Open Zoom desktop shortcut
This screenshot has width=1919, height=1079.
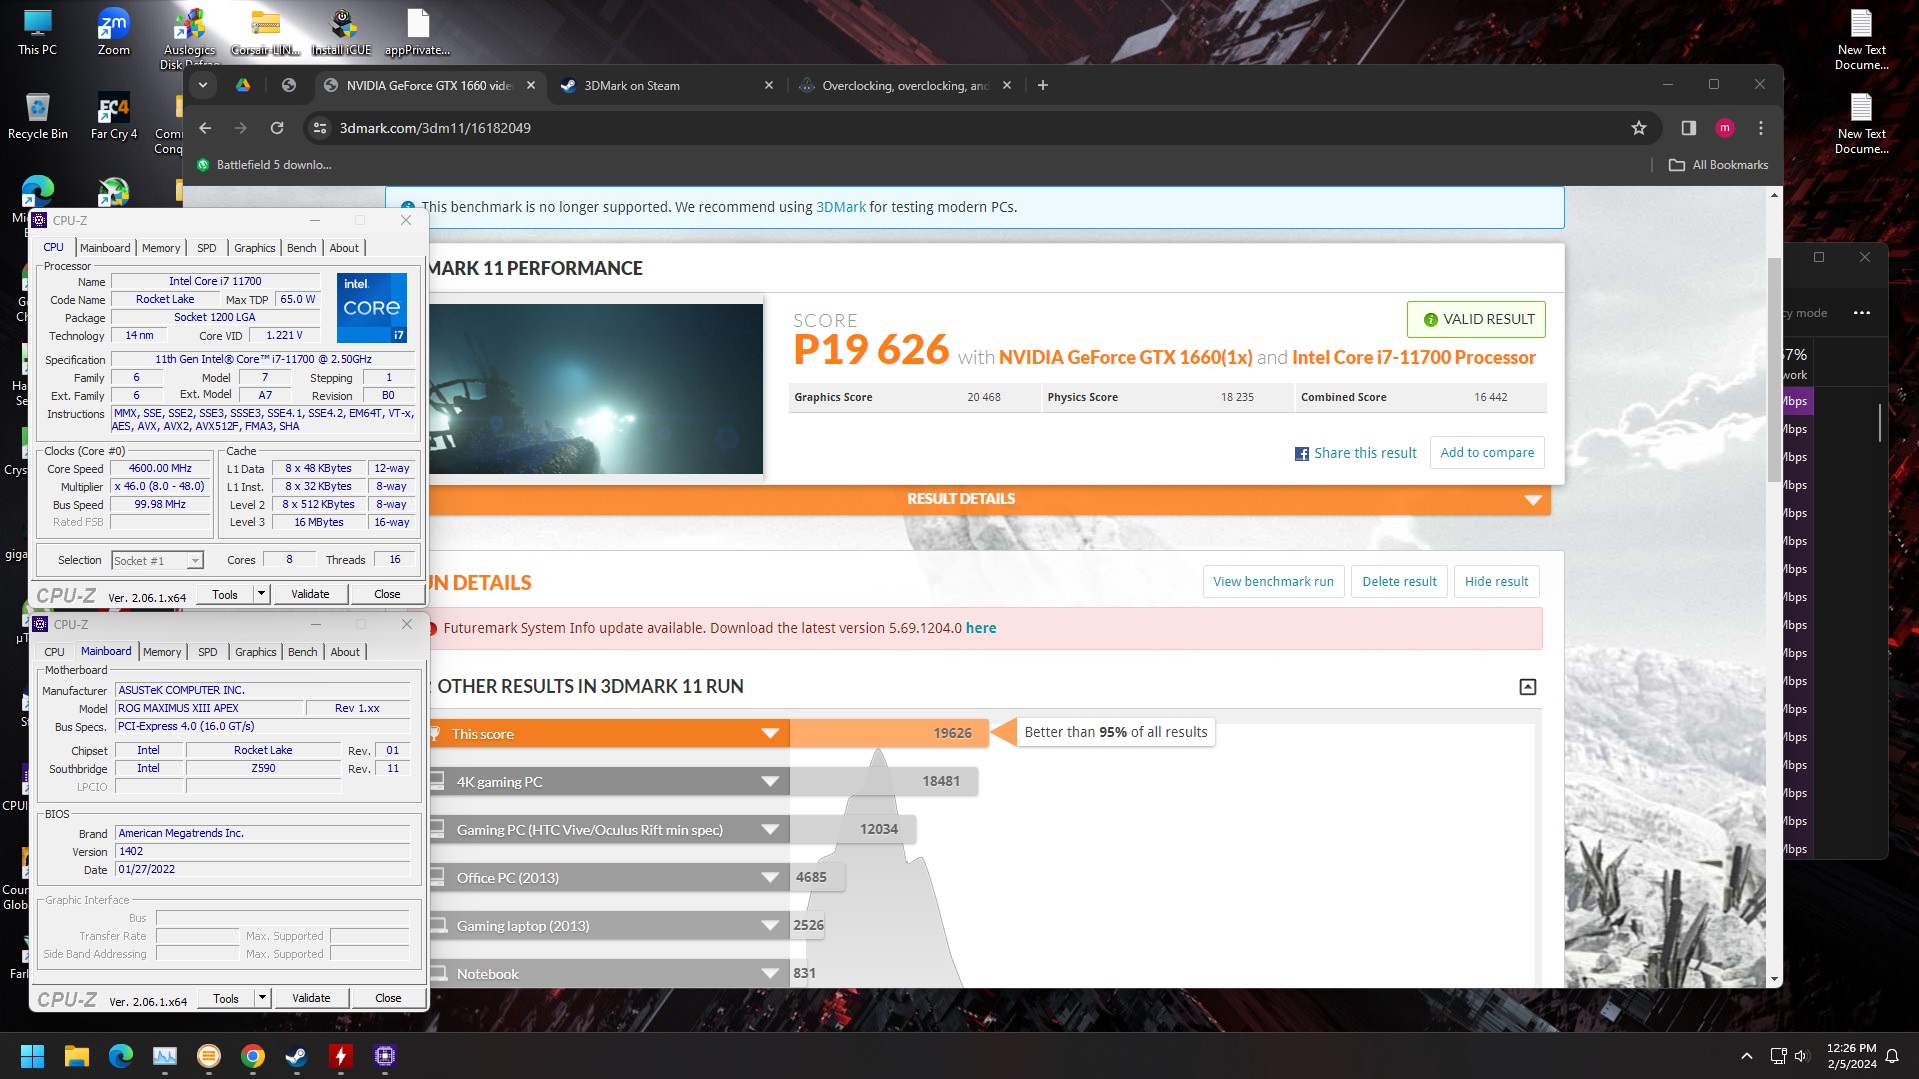(113, 32)
